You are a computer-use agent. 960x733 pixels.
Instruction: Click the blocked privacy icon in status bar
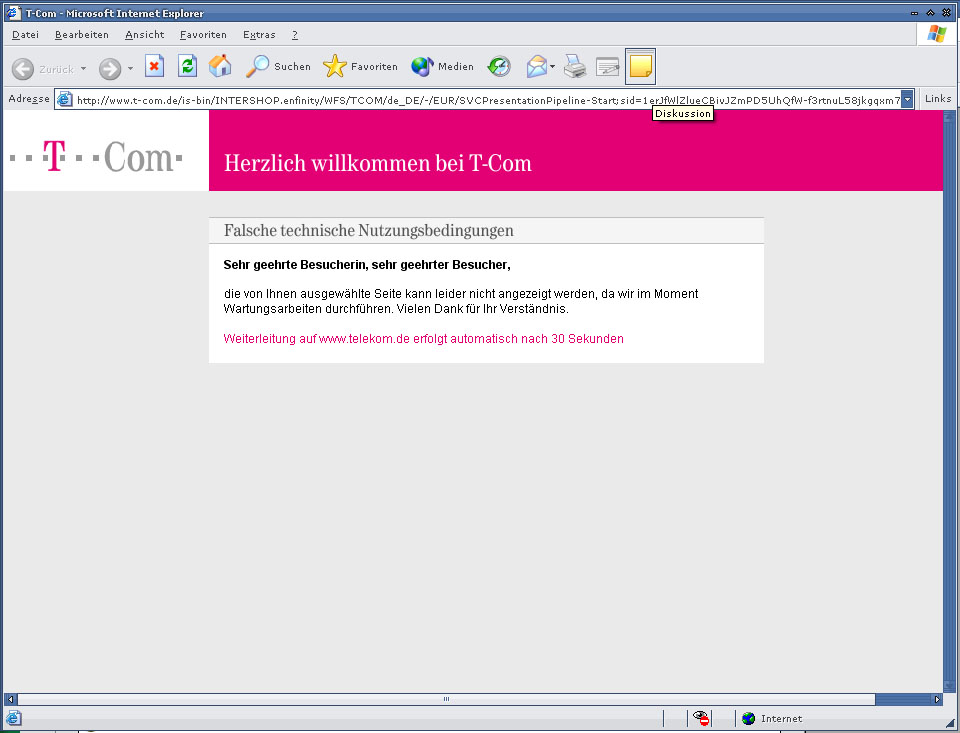(701, 718)
